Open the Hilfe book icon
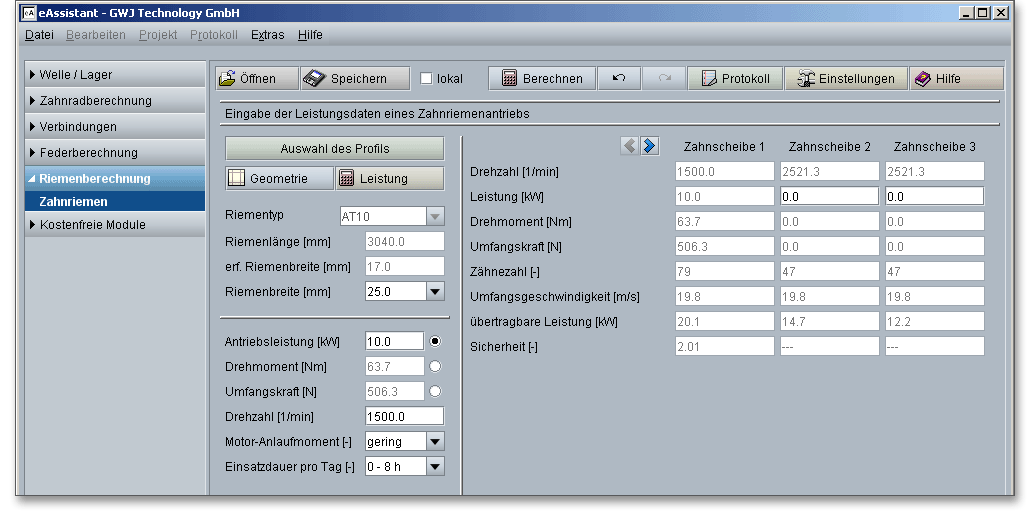1030x511 pixels. pos(922,79)
